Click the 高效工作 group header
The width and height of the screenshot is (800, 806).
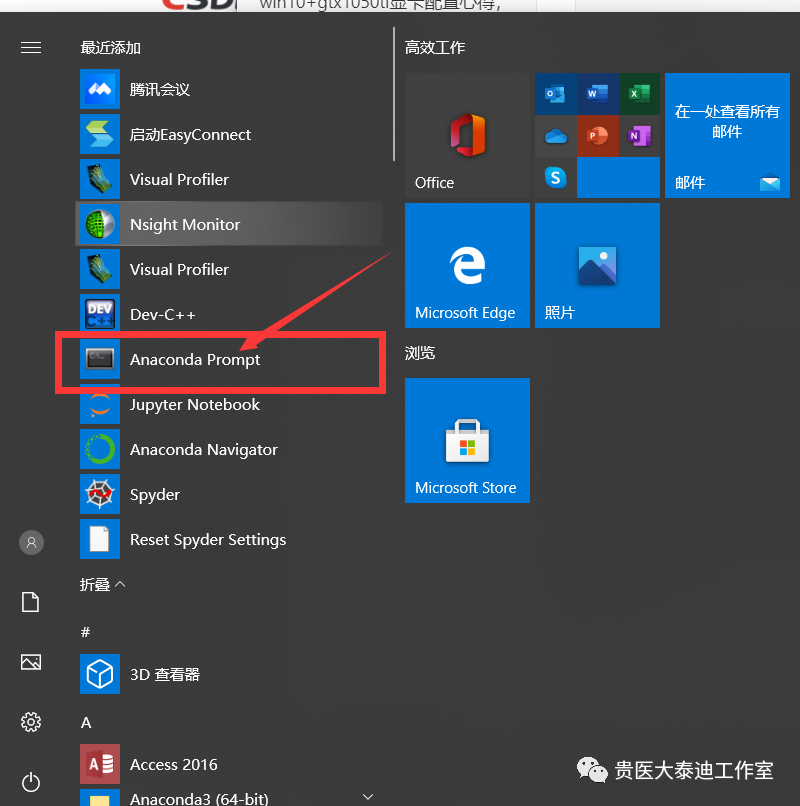(x=435, y=48)
